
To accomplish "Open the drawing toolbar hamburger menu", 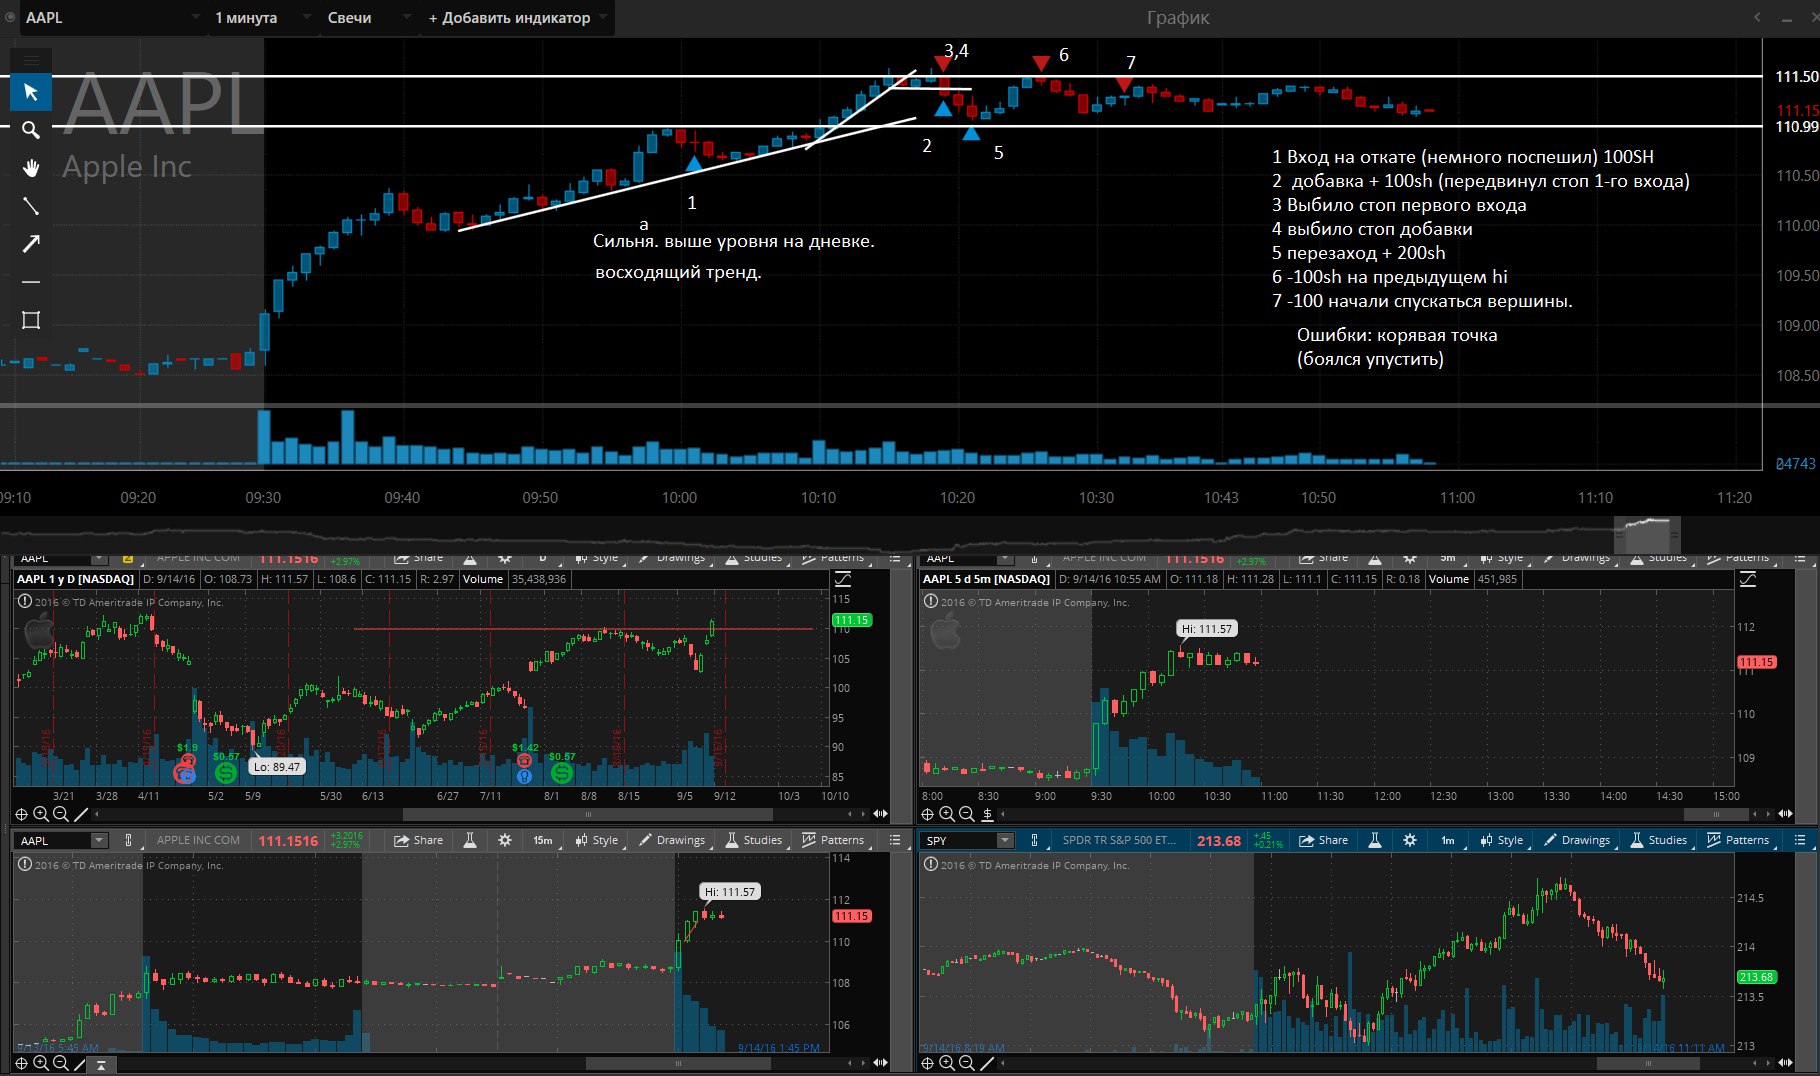I will [31, 60].
